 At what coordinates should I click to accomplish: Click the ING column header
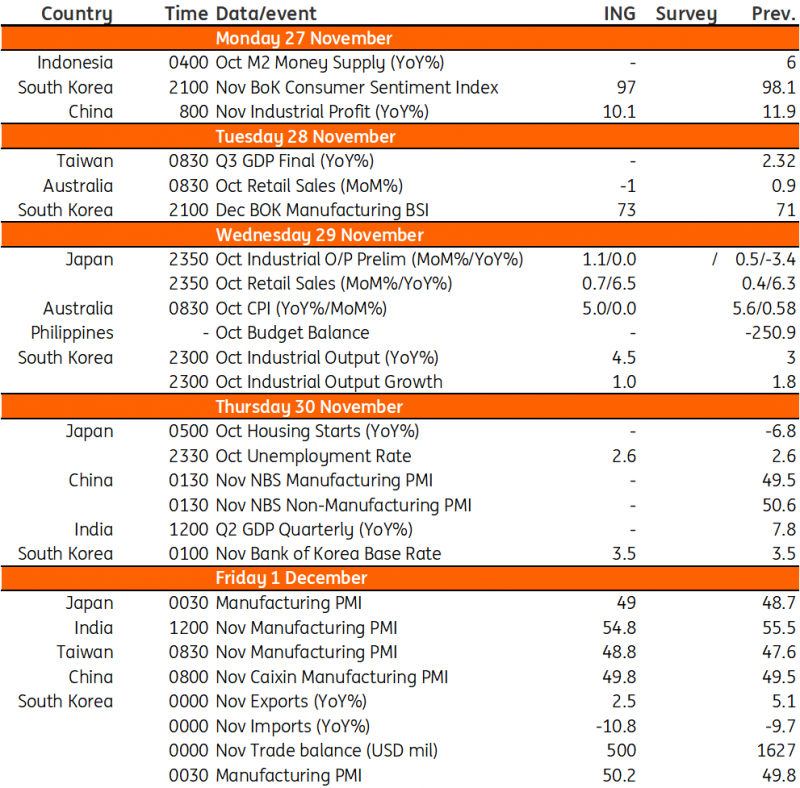[619, 14]
